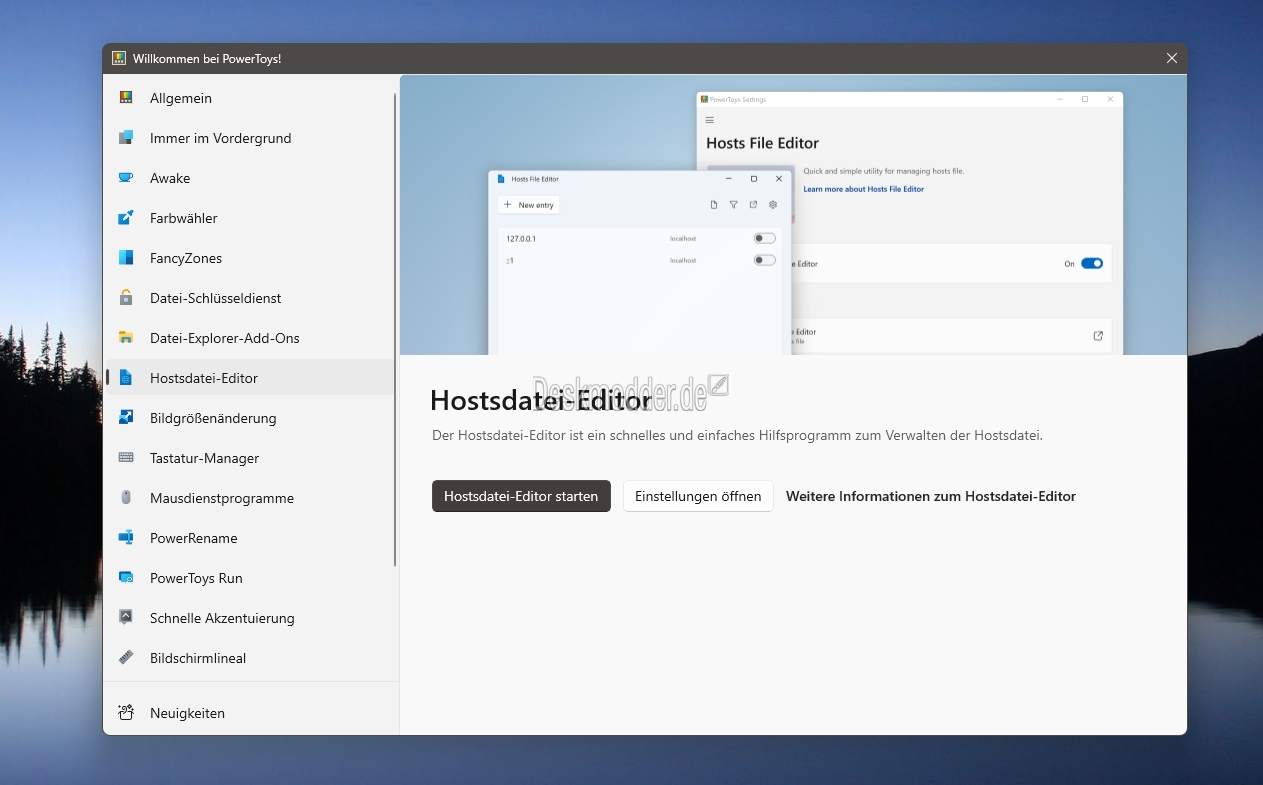Select the Datei-Schlüsseldienst padlock icon

pos(126,298)
